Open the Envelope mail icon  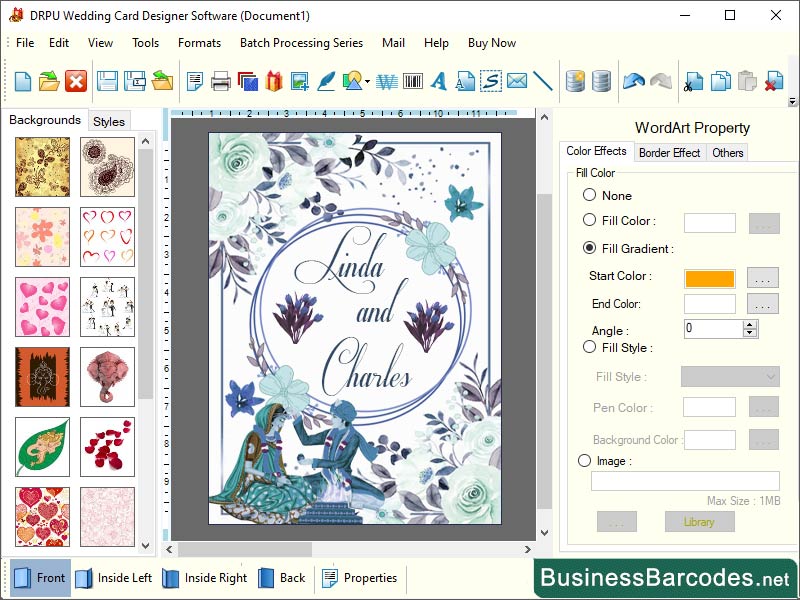(516, 81)
